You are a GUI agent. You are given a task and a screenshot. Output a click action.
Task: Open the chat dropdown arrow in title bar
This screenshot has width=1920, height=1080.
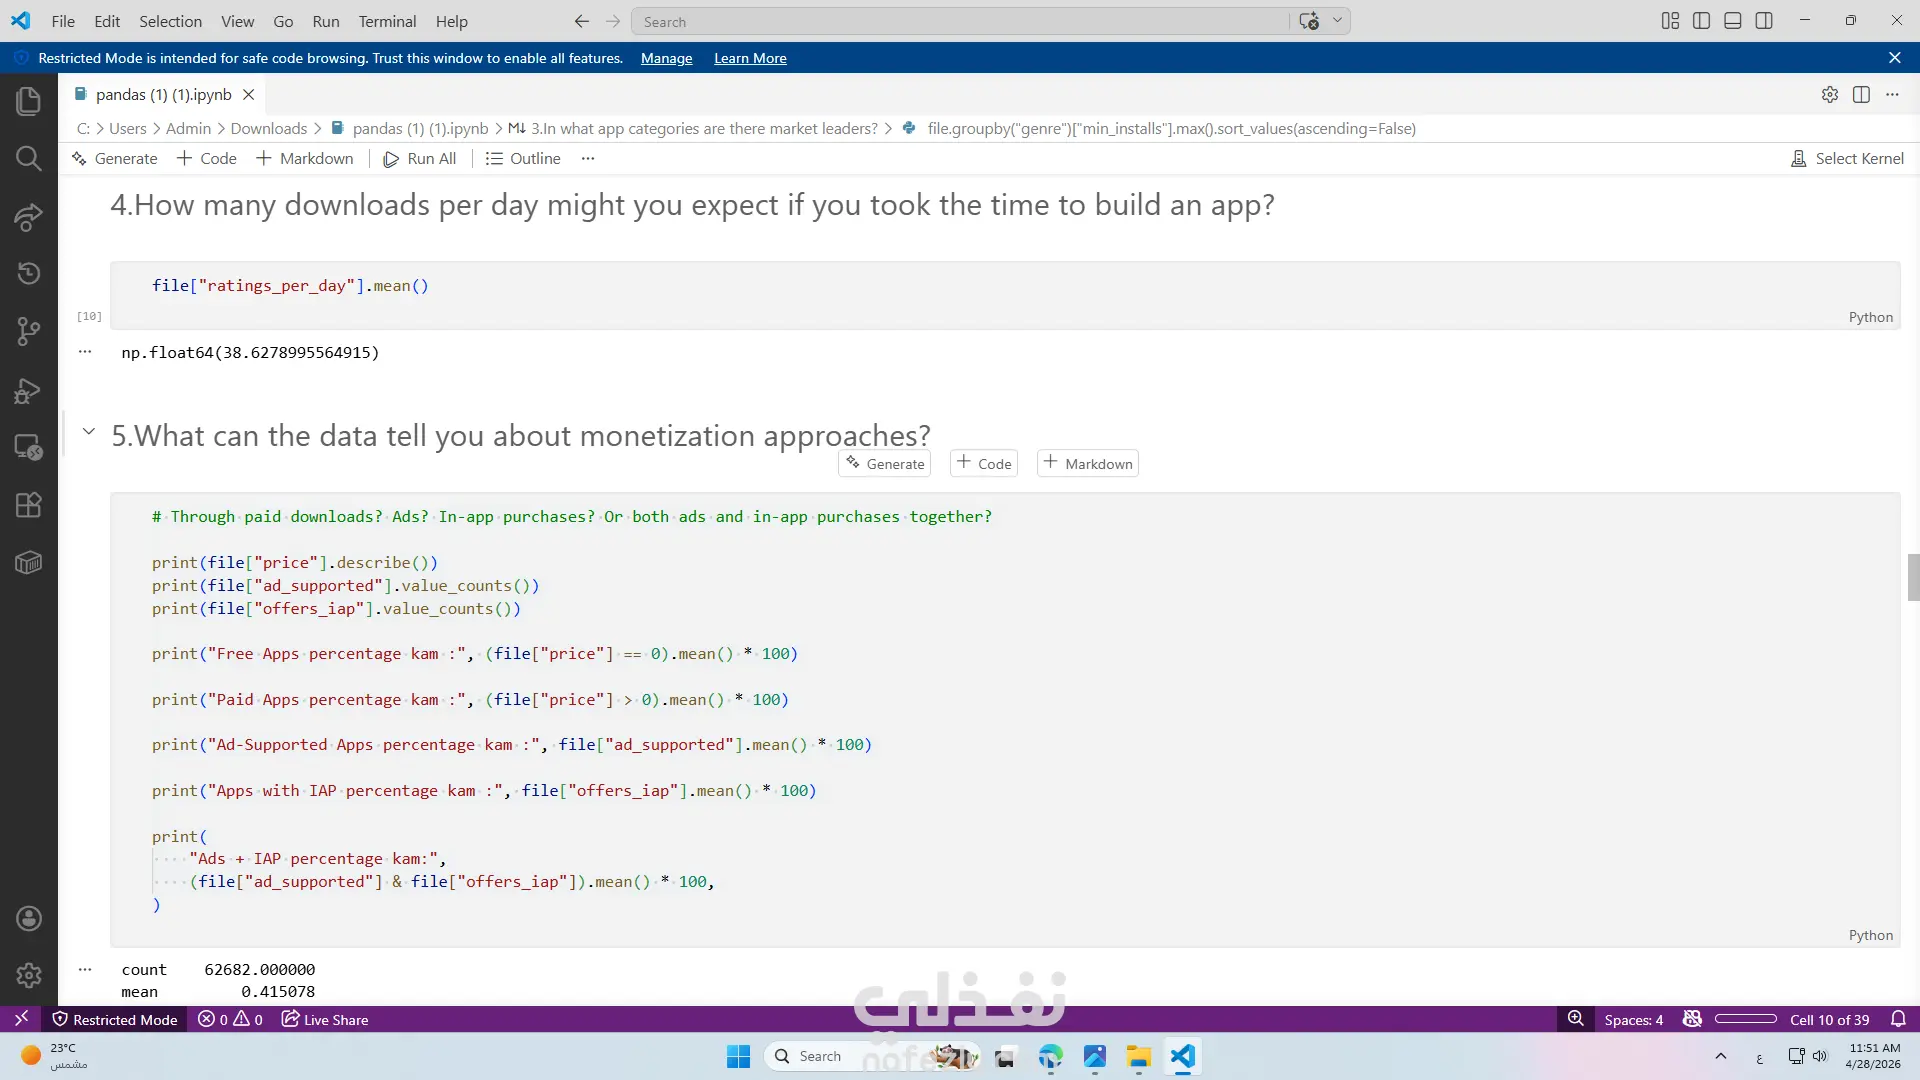coord(1337,21)
